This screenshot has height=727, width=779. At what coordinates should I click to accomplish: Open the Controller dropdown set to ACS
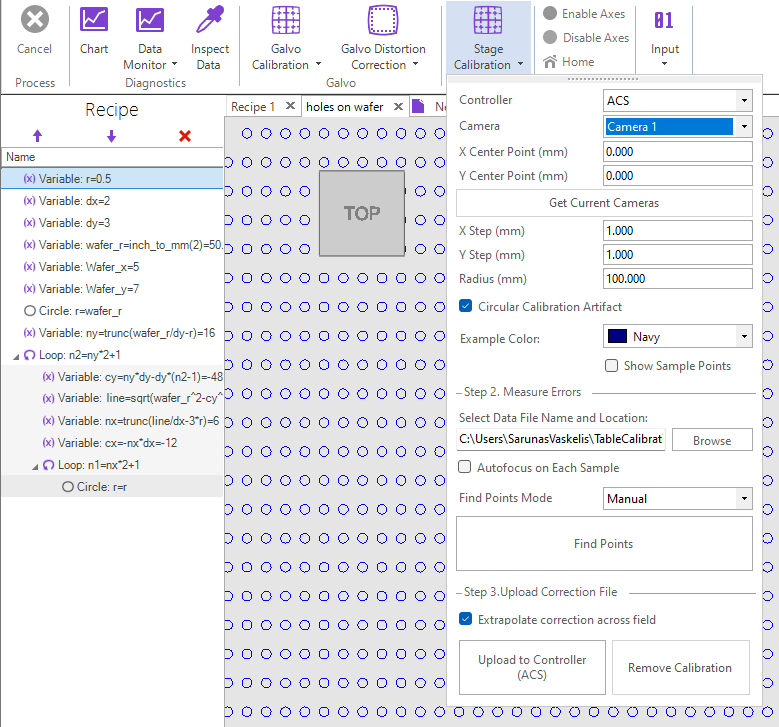coord(678,100)
